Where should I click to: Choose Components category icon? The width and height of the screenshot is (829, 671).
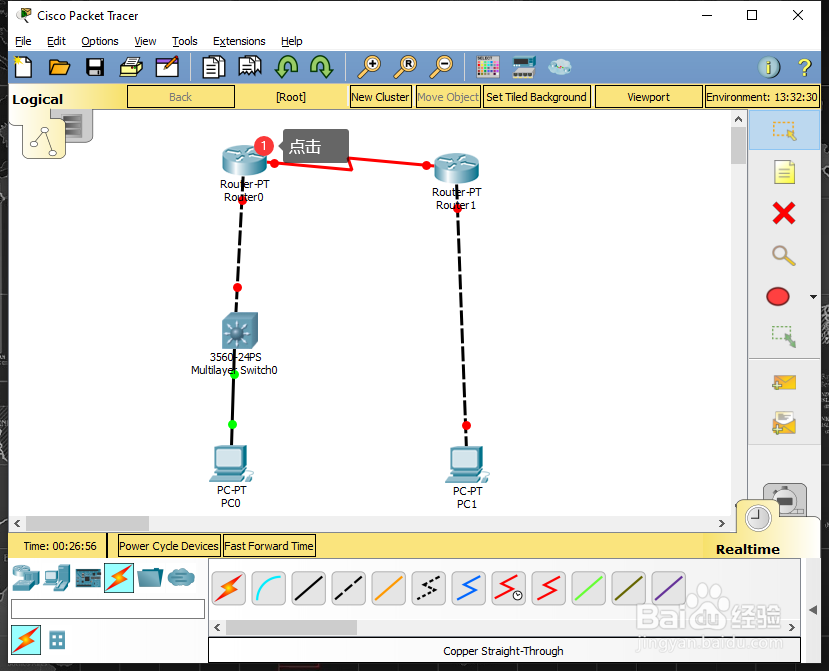[x=88, y=578]
